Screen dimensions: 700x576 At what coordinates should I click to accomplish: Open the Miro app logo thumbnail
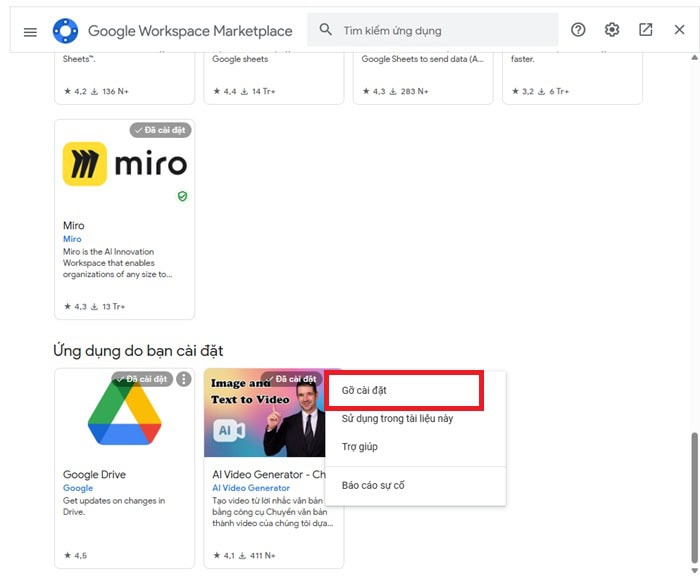[x=124, y=164]
